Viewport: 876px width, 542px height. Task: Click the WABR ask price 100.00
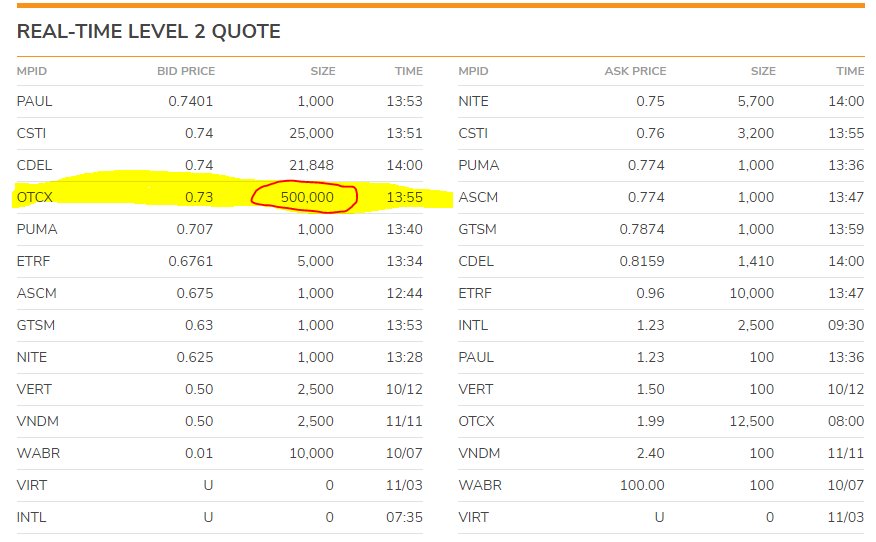point(642,485)
